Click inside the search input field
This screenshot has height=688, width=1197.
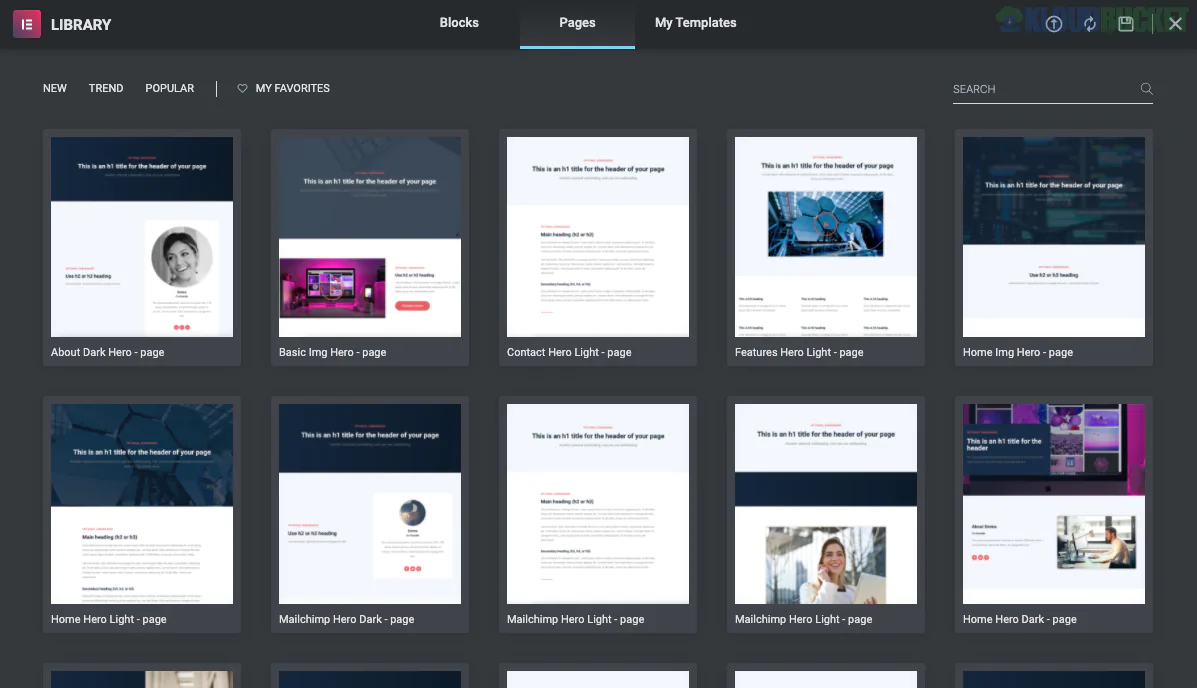click(x=1040, y=89)
